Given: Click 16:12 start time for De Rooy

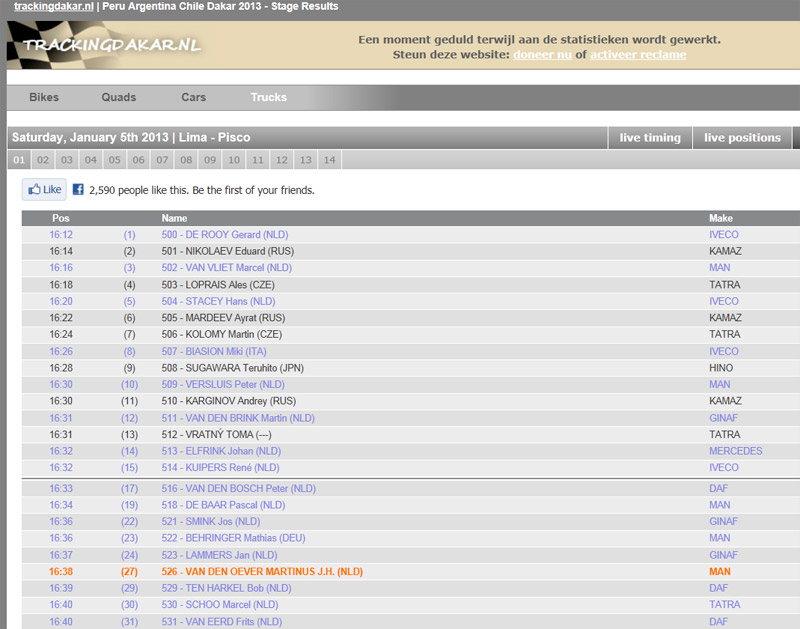Looking at the screenshot, I should click(61, 235).
